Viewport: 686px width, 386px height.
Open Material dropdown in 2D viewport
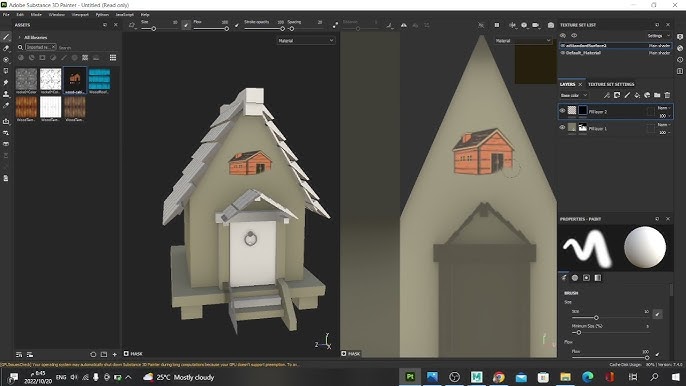point(523,41)
